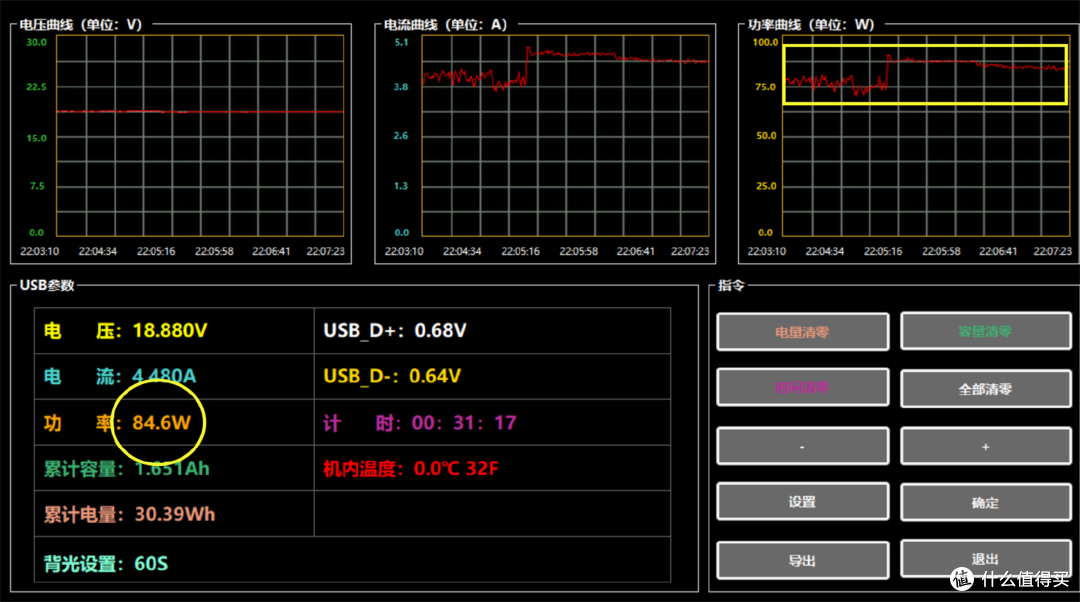
Task: Click the 指令 panel heading
Action: coord(731,285)
